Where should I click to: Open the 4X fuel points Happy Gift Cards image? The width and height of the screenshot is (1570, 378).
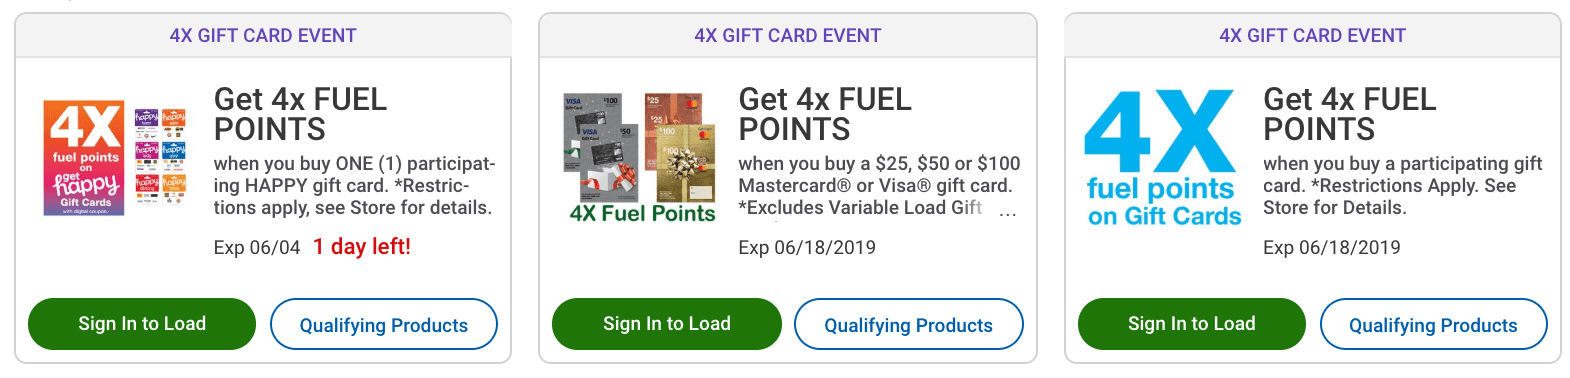(115, 158)
